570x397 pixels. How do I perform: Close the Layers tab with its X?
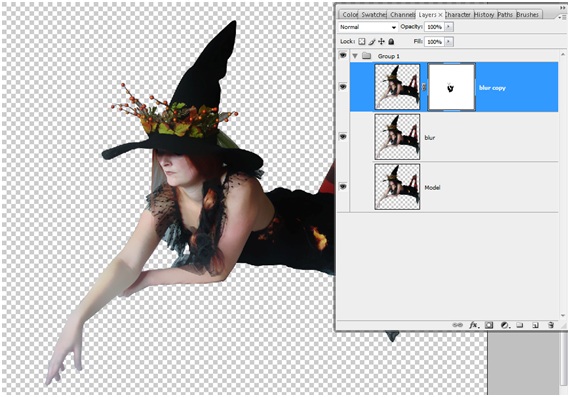click(440, 15)
